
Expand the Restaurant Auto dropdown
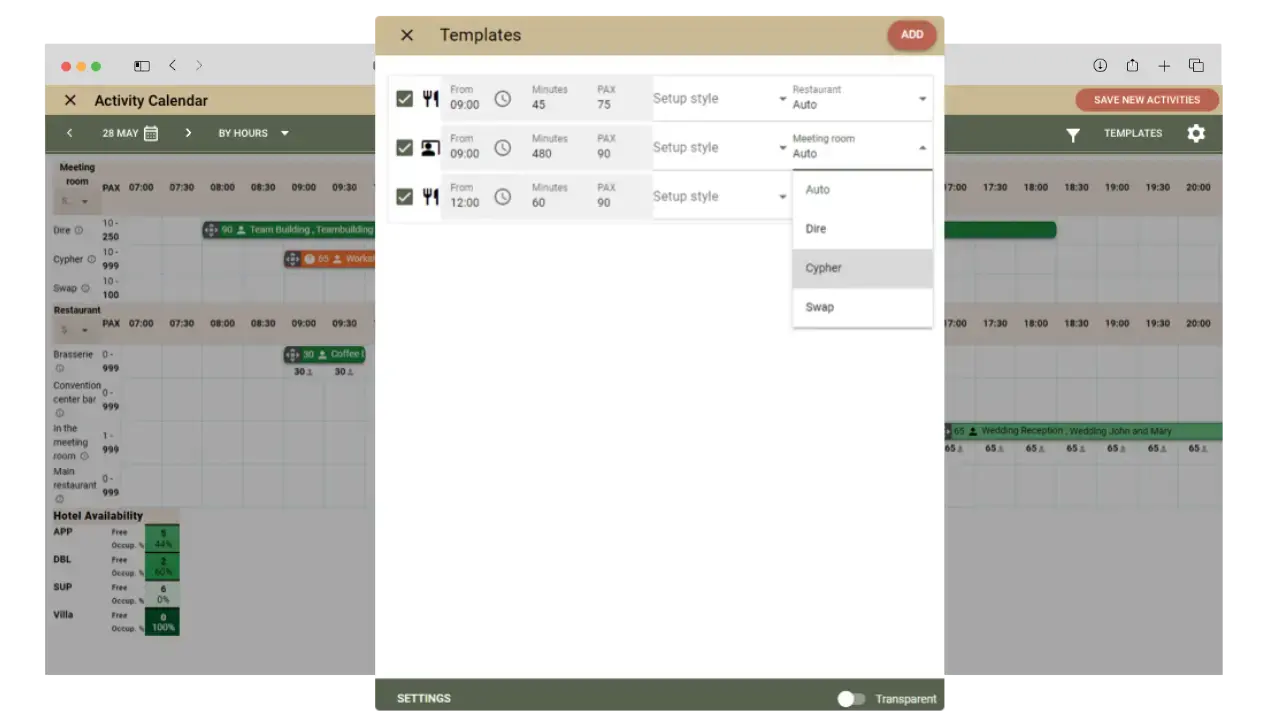click(x=860, y=99)
